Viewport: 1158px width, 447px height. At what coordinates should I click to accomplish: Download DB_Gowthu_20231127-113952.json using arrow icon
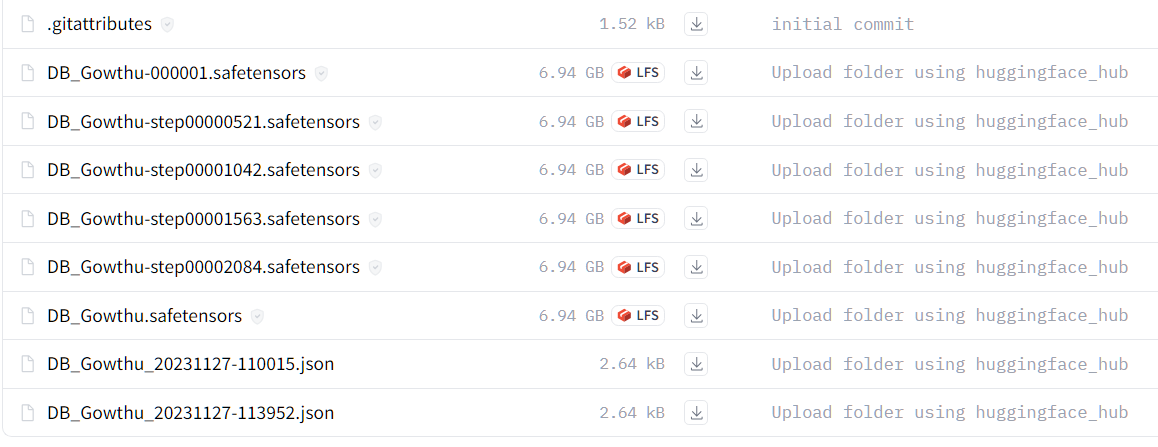point(696,413)
